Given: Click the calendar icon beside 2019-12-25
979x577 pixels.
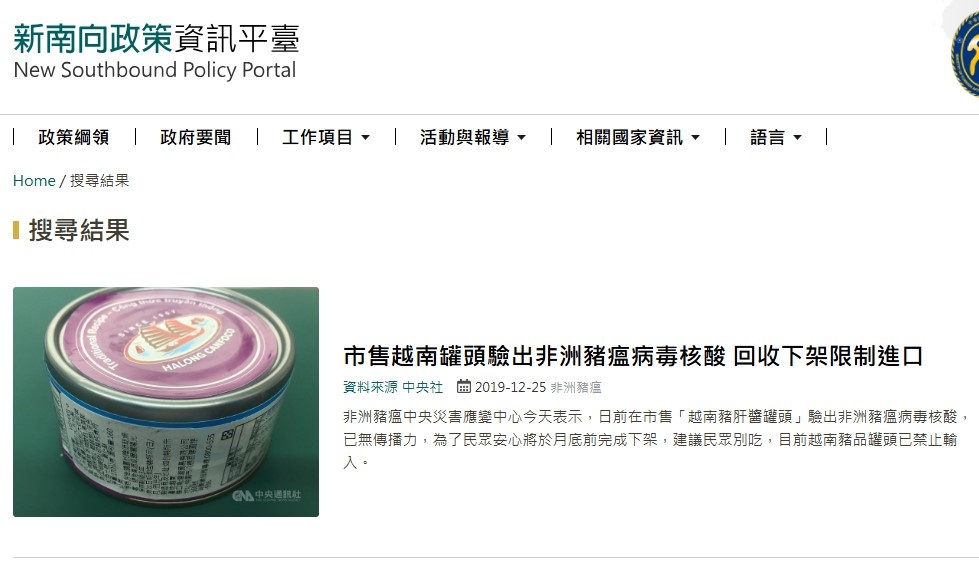Looking at the screenshot, I should 463,387.
